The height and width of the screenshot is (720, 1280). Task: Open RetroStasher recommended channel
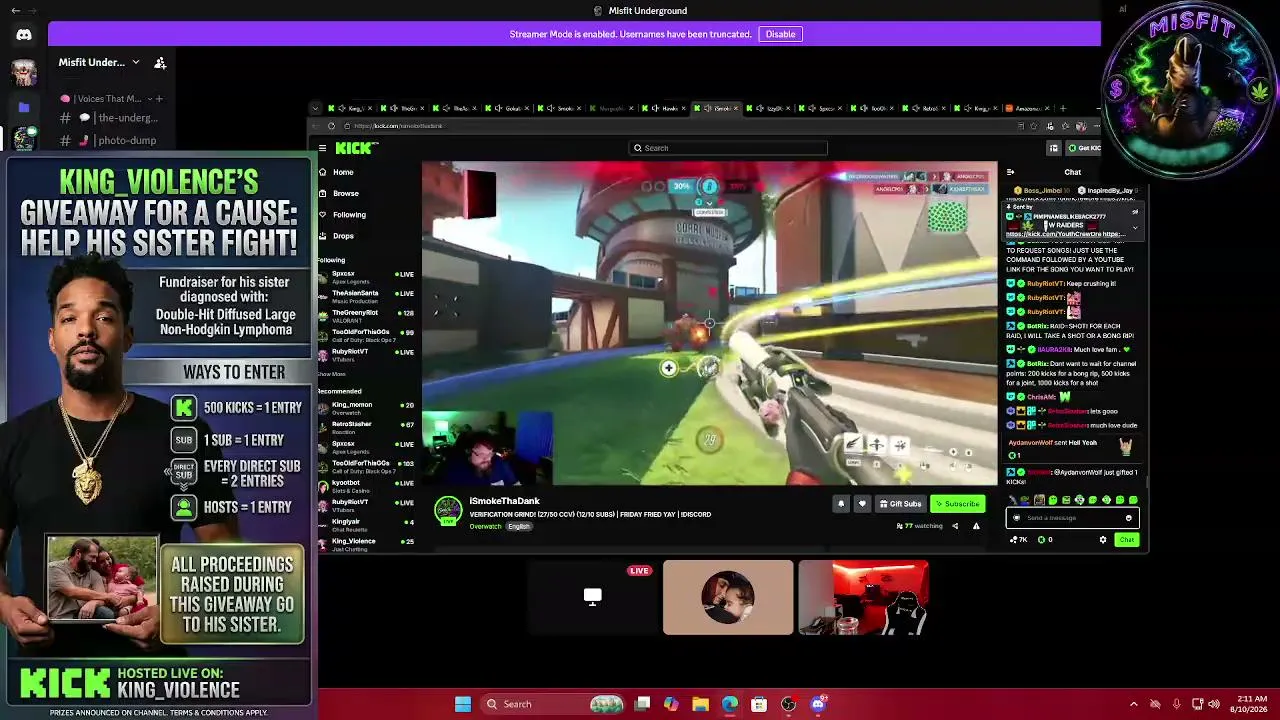coord(366,426)
